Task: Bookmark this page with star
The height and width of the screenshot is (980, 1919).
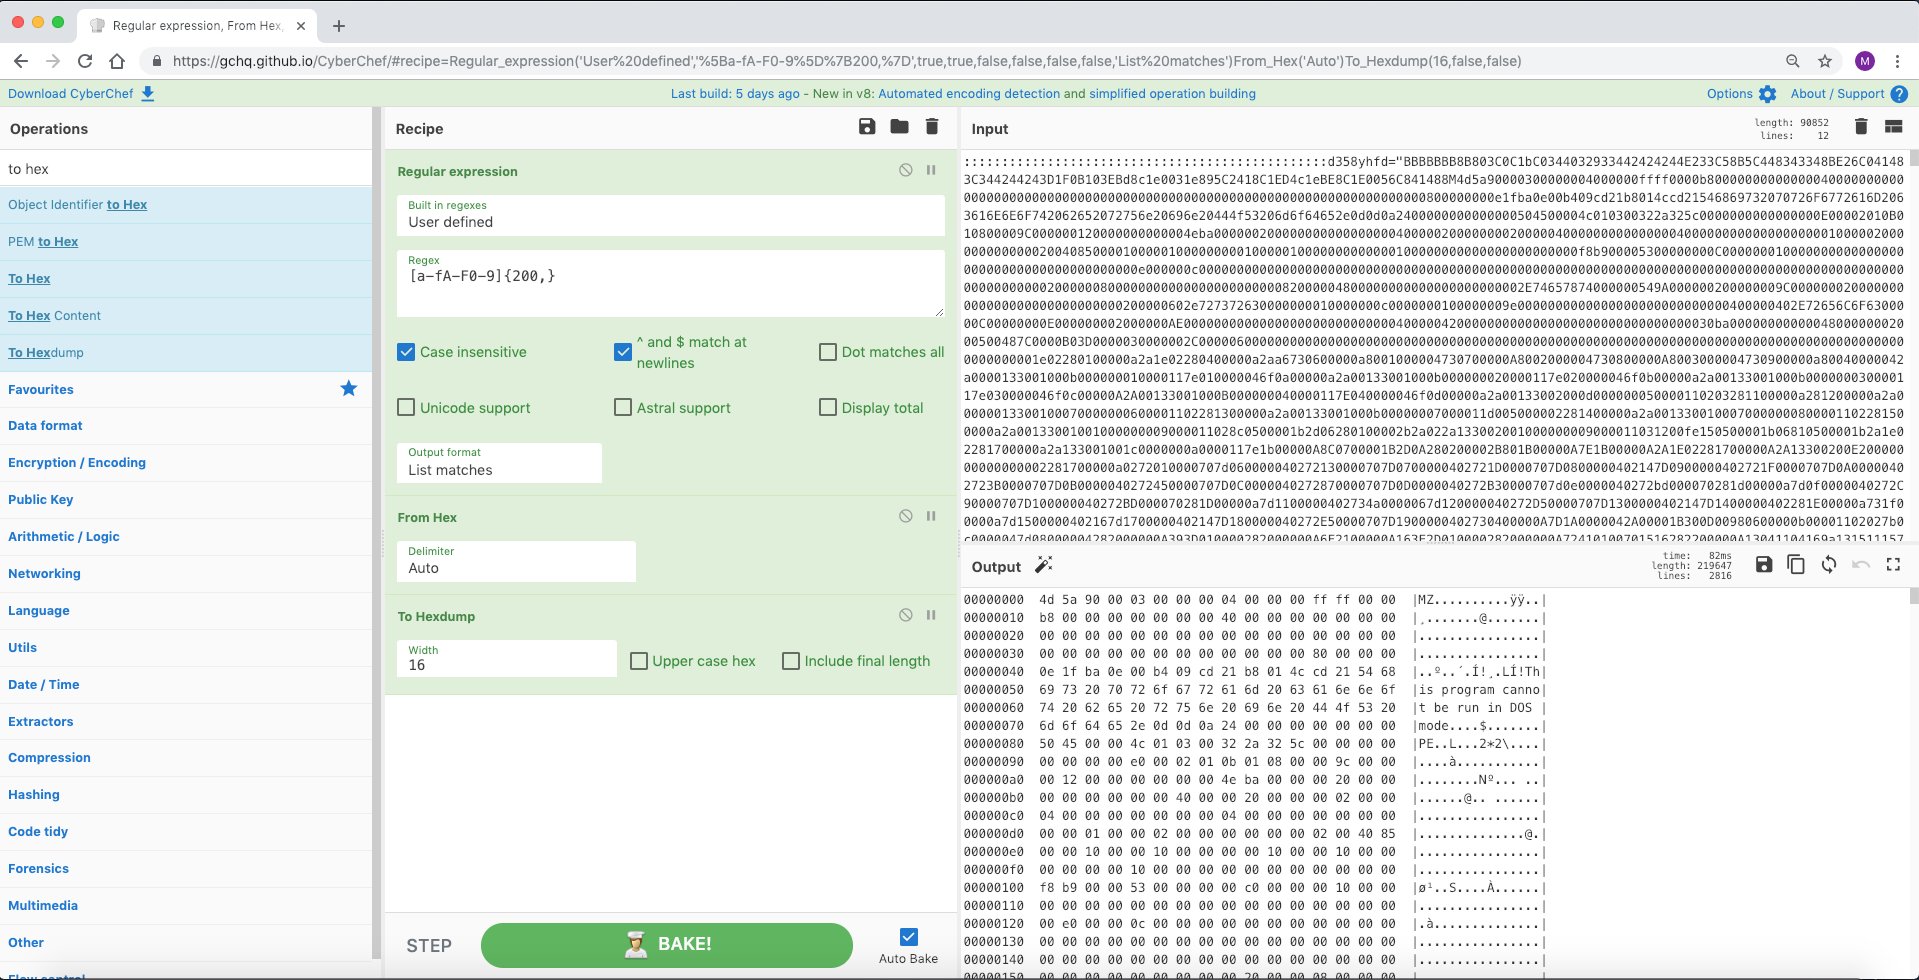Action: [x=1825, y=61]
